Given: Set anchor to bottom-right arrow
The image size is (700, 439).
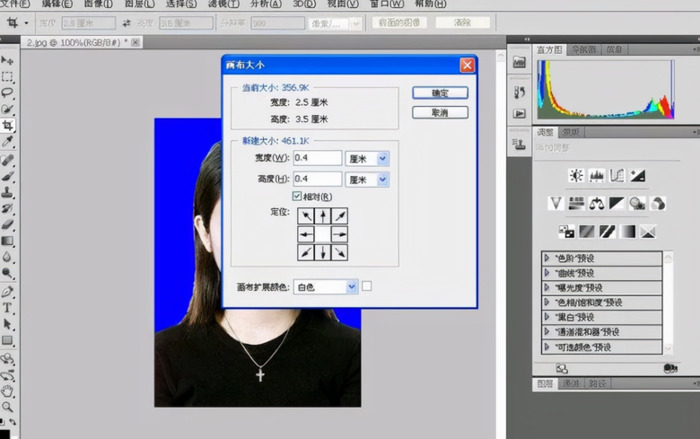Looking at the screenshot, I should [x=339, y=252].
